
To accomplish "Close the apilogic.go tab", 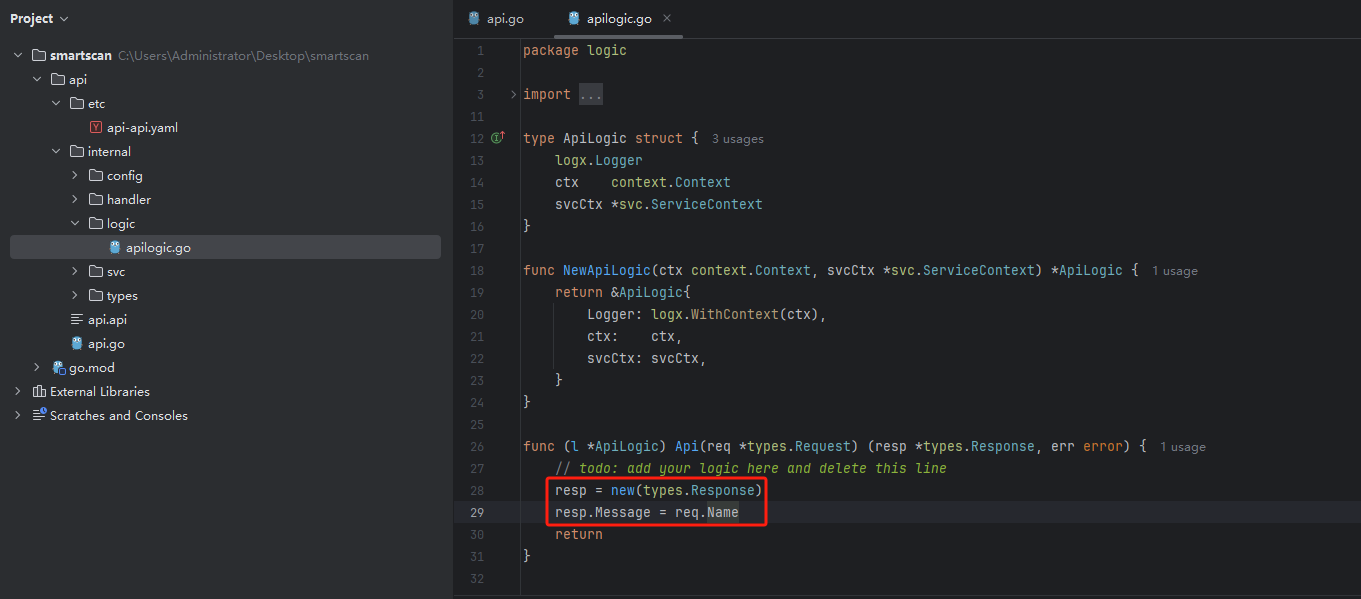I will (x=667, y=19).
